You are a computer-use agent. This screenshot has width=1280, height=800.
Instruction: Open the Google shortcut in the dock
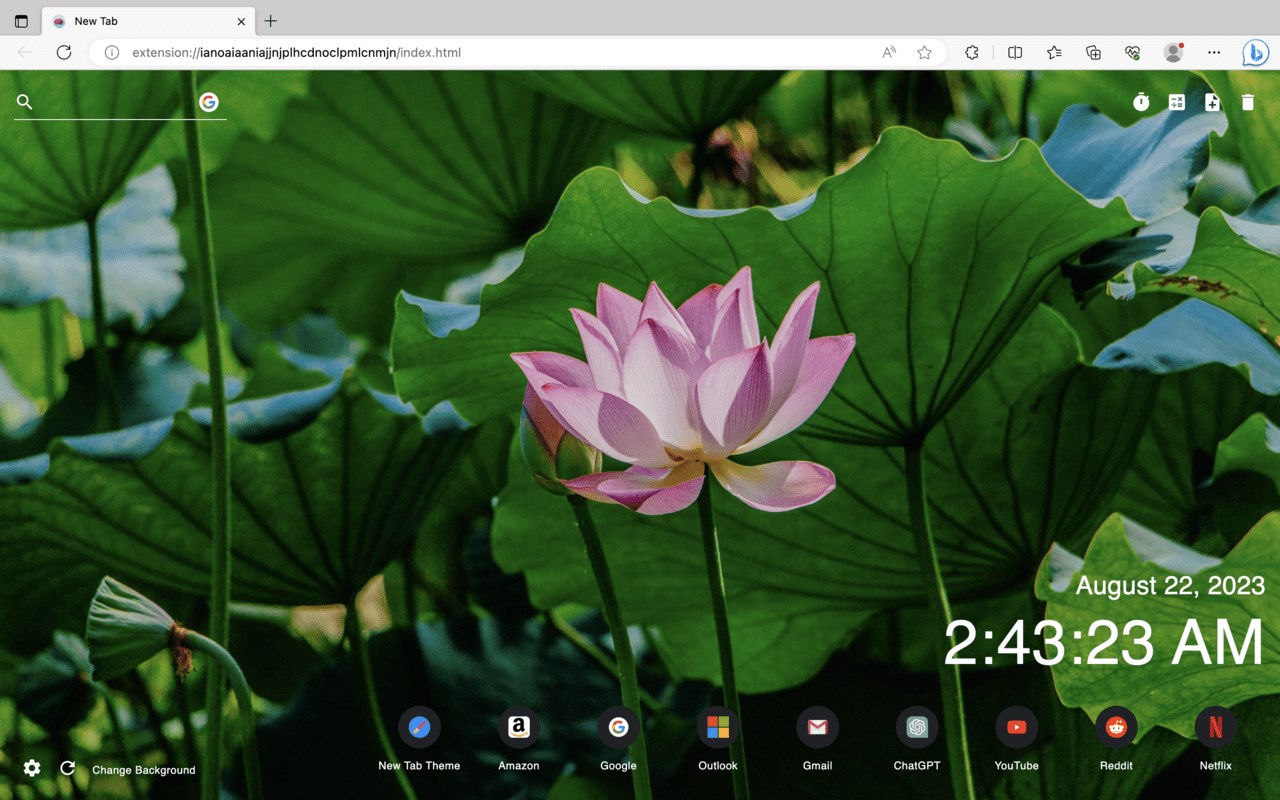point(618,741)
